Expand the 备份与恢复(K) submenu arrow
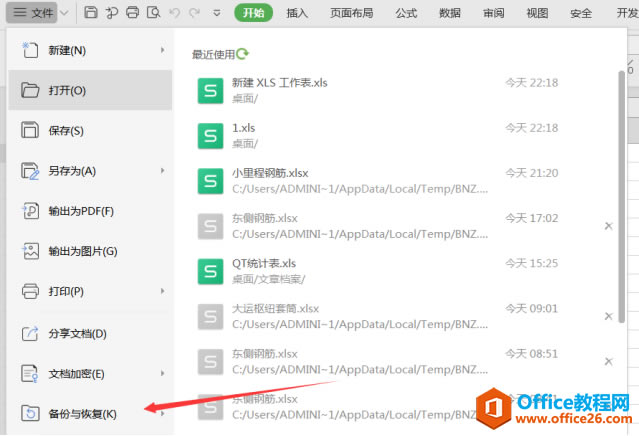639x436 pixels. [163, 414]
